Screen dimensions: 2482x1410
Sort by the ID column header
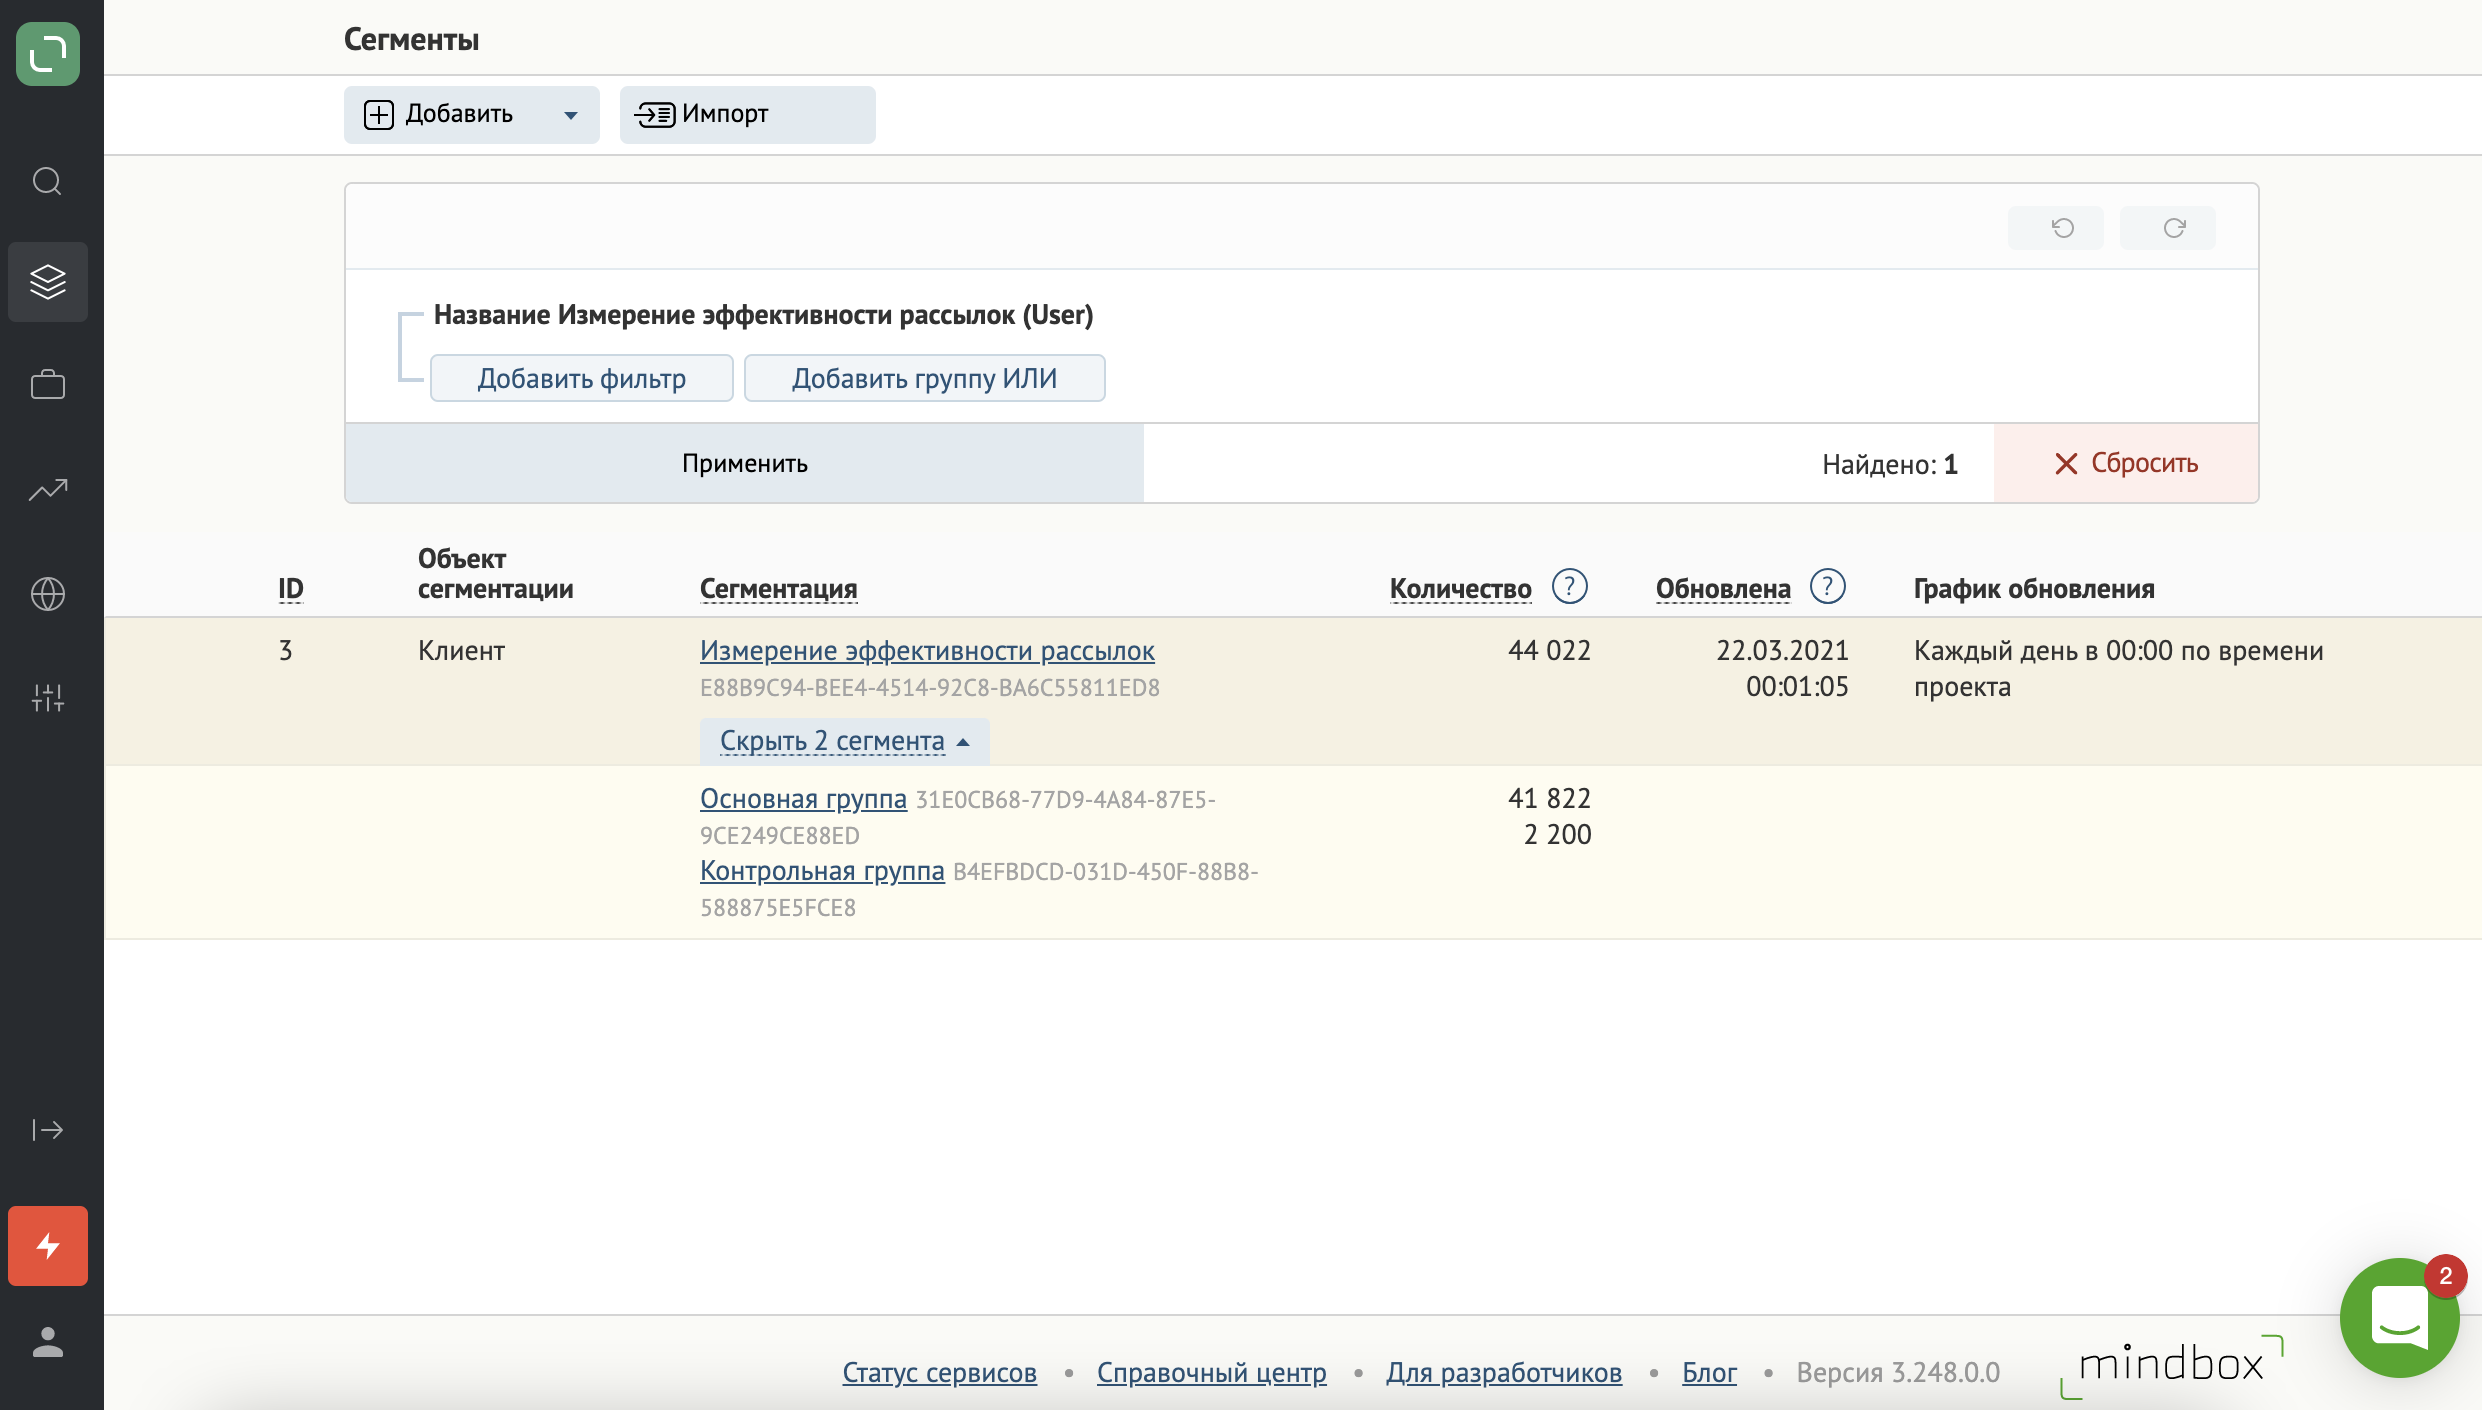[290, 588]
